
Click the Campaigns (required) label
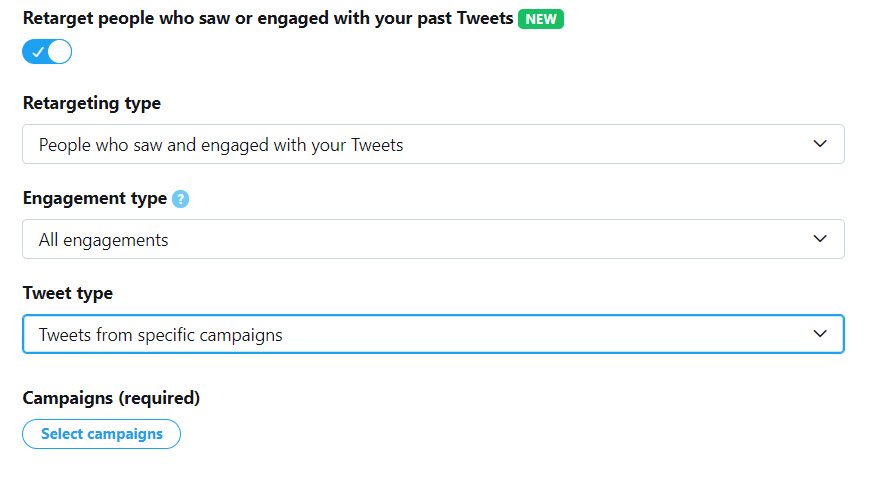(x=111, y=398)
